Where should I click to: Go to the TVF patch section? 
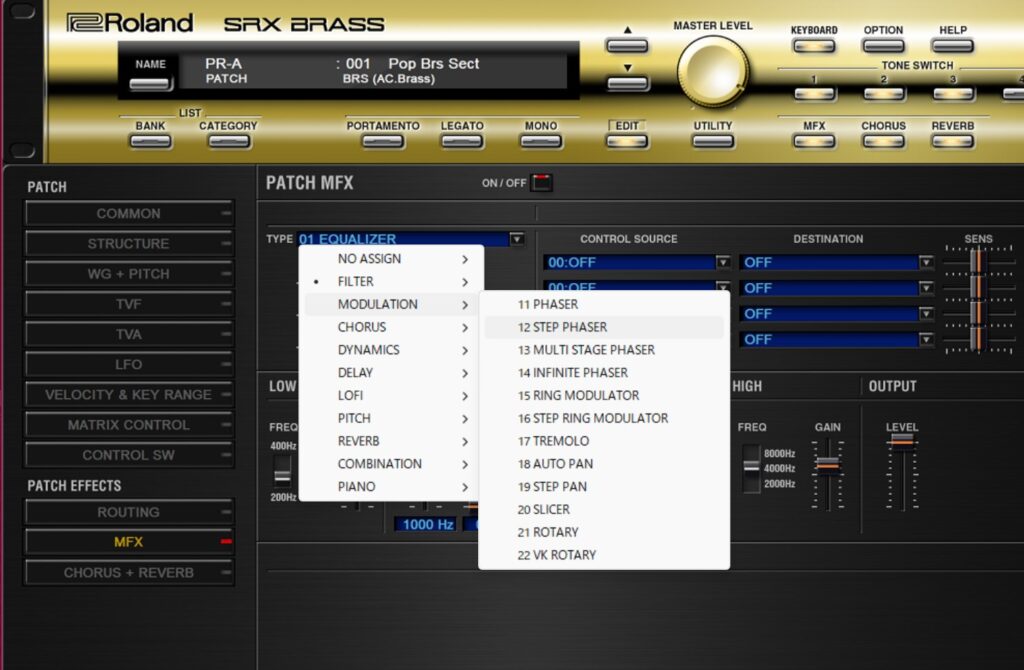point(128,304)
